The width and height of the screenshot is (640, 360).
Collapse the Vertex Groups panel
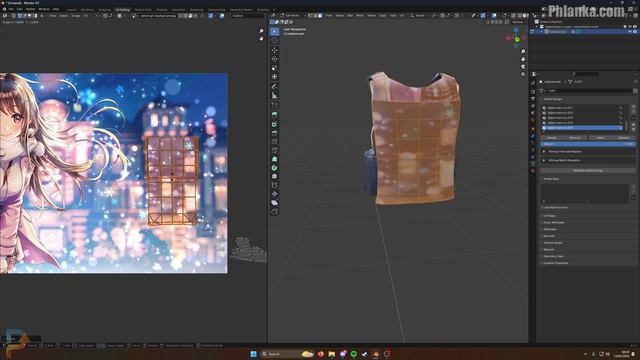tap(553, 99)
